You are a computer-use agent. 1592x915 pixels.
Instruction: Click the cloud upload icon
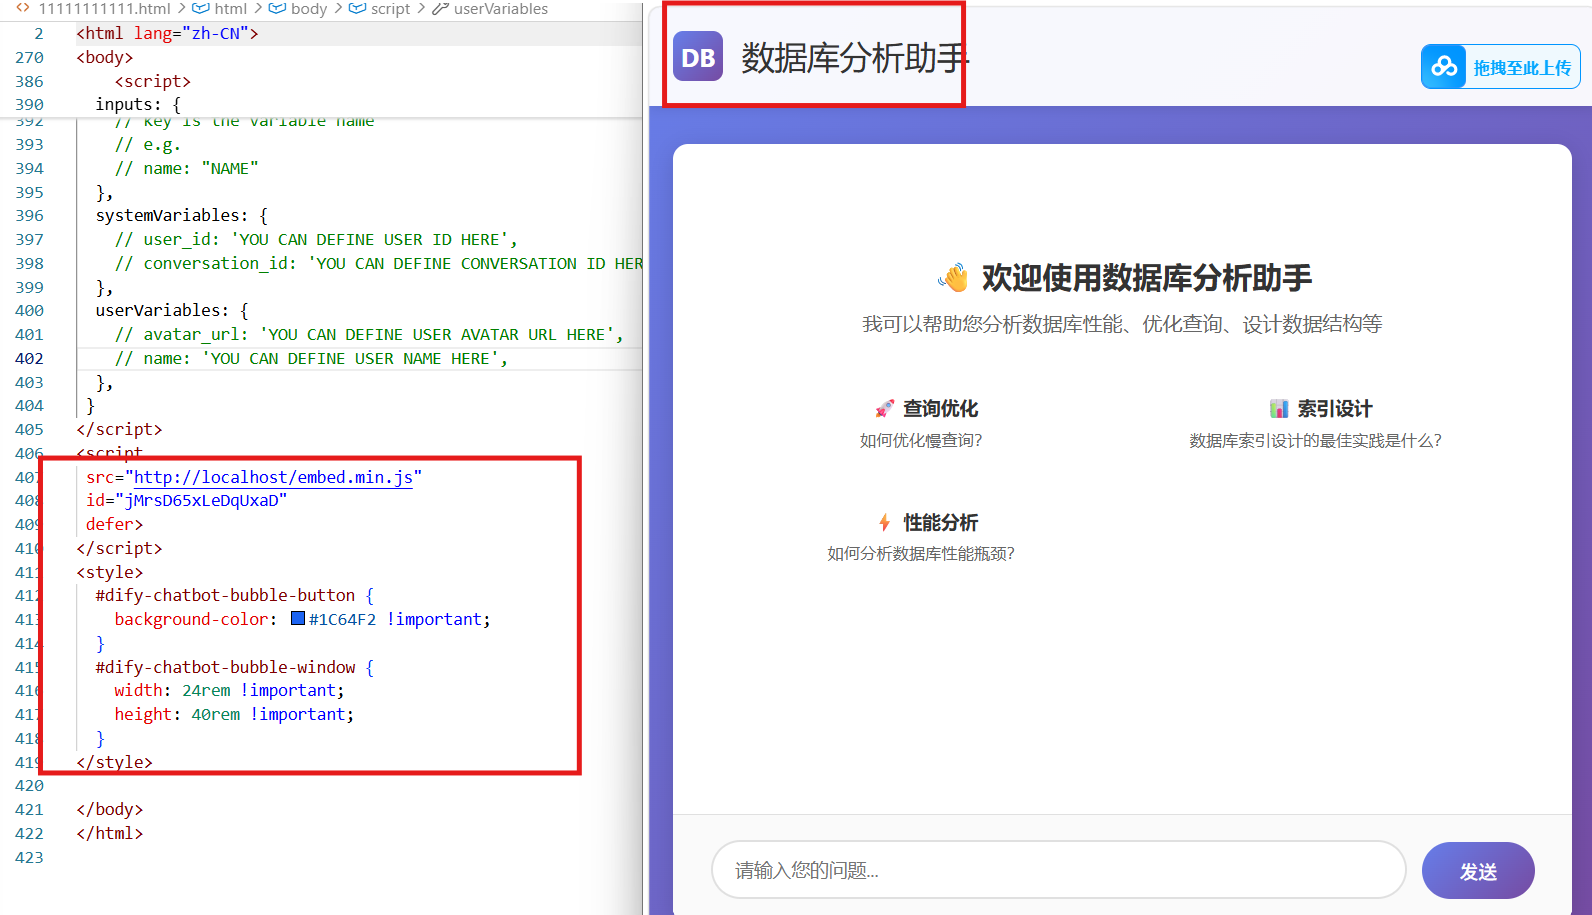coord(1444,67)
